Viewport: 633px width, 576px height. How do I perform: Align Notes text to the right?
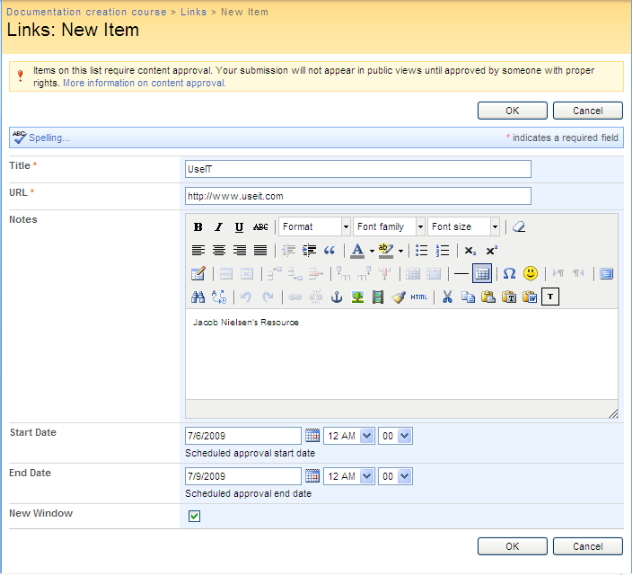[x=239, y=251]
